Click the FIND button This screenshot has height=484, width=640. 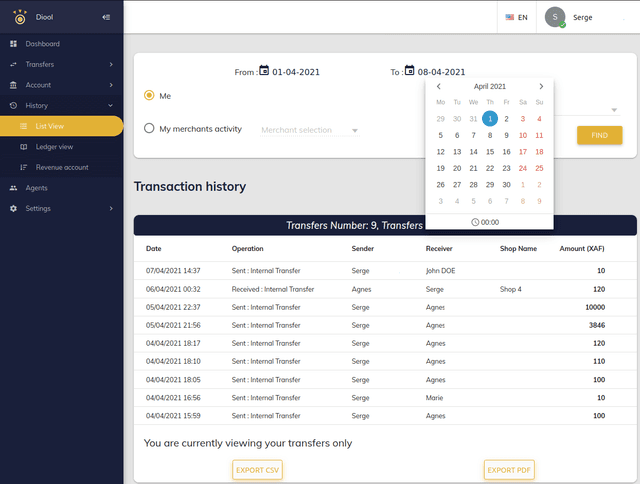point(599,135)
